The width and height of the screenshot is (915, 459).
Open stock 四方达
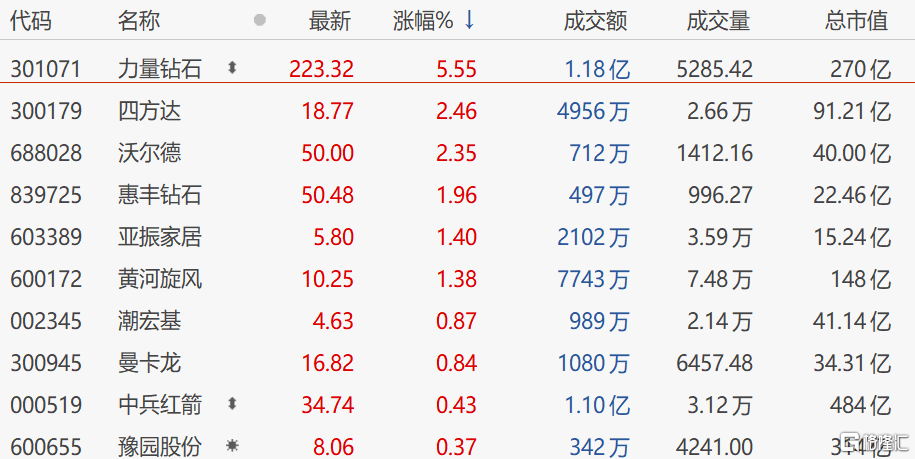pyautogui.click(x=149, y=111)
